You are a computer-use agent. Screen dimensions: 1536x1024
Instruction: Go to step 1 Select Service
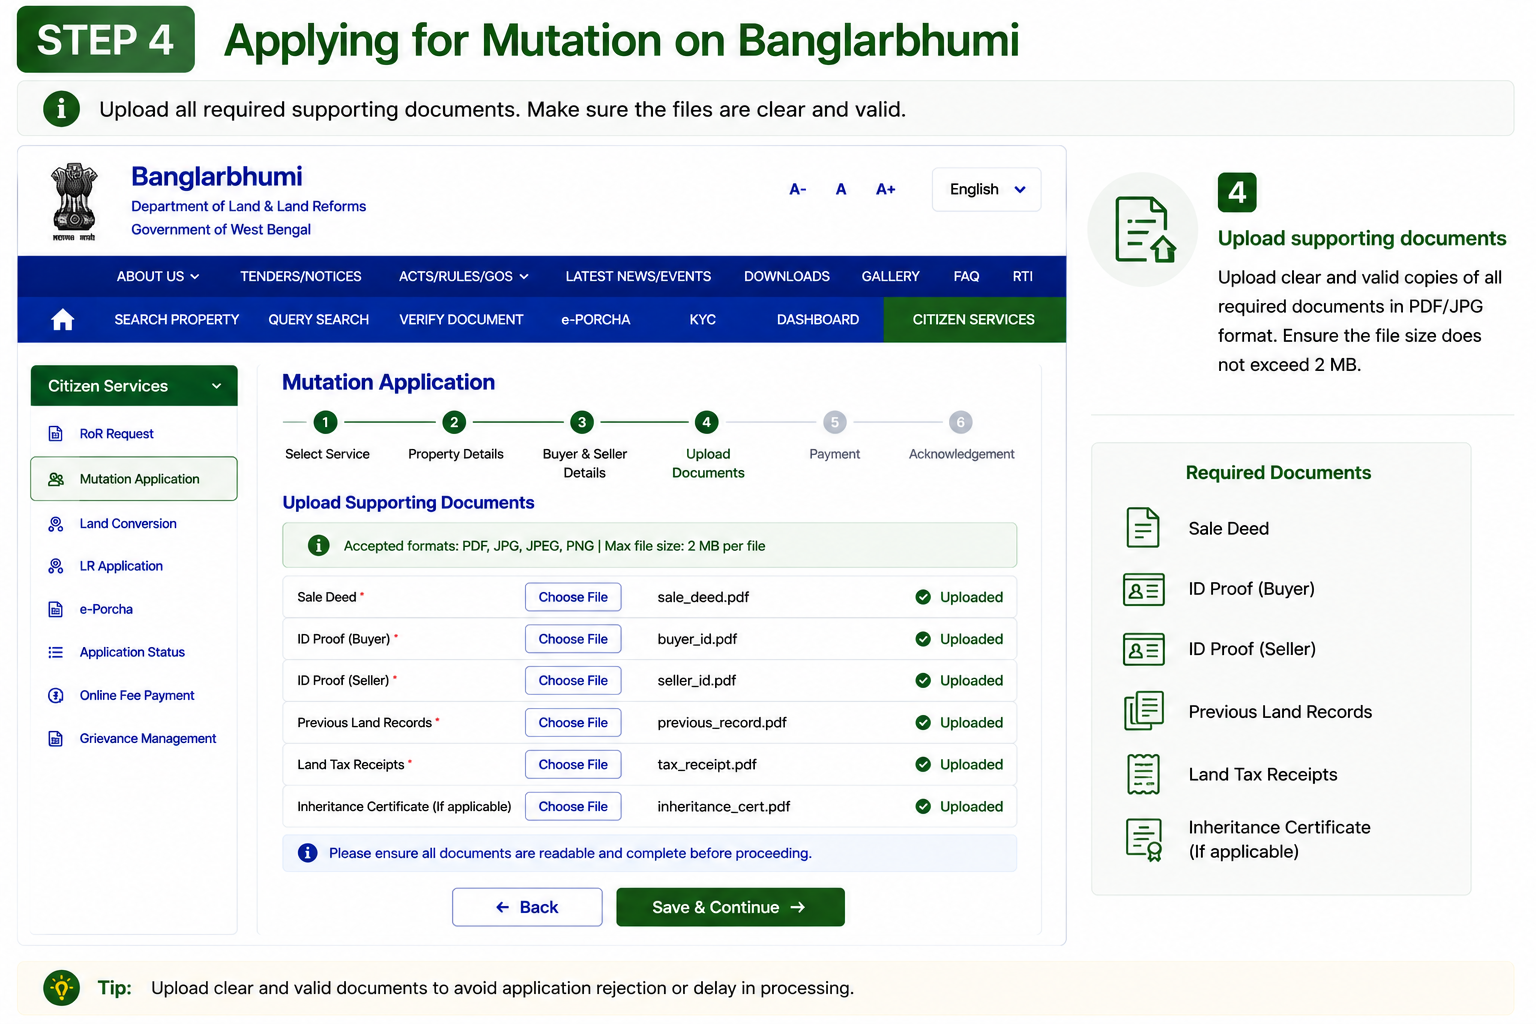click(325, 422)
